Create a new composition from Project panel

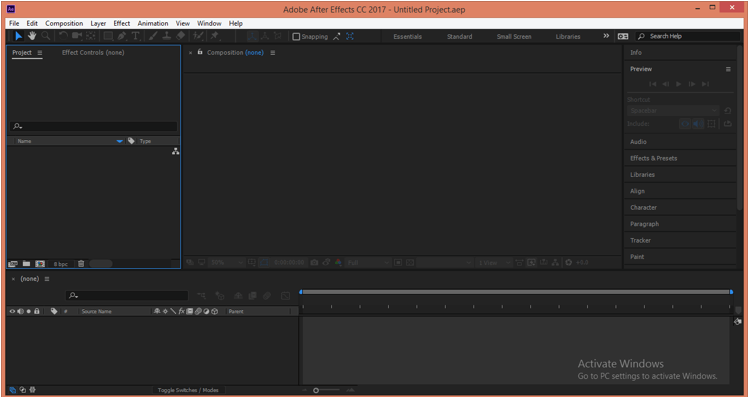tap(40, 265)
